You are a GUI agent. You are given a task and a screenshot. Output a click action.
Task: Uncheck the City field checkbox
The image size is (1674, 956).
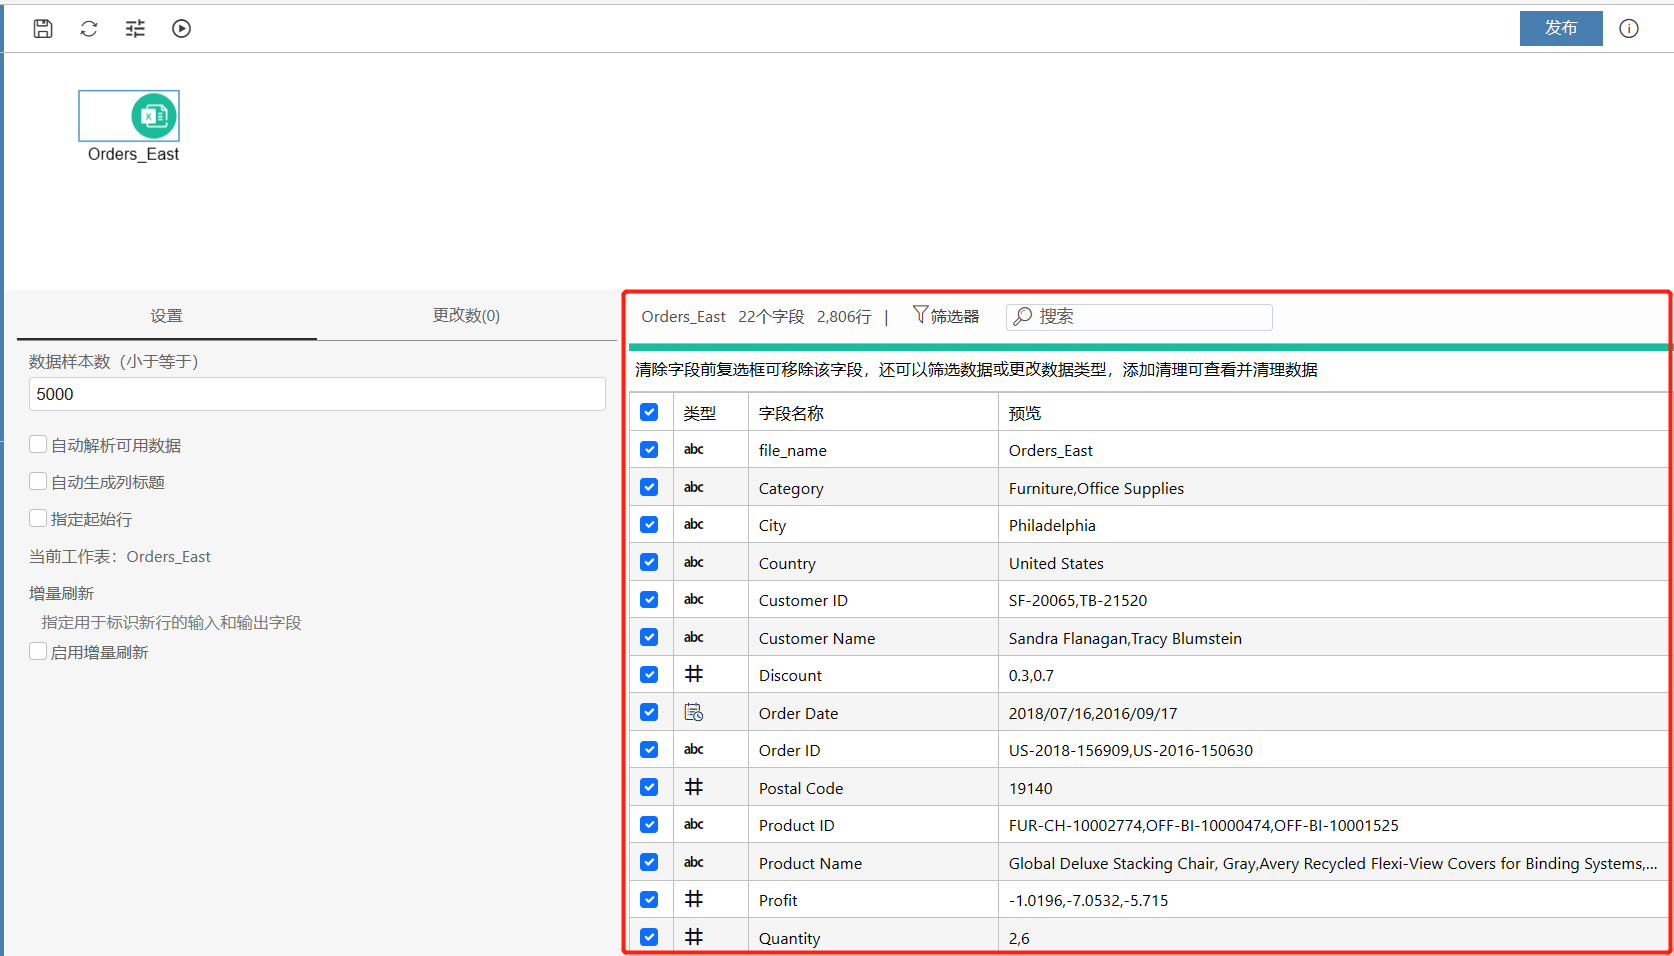(649, 524)
